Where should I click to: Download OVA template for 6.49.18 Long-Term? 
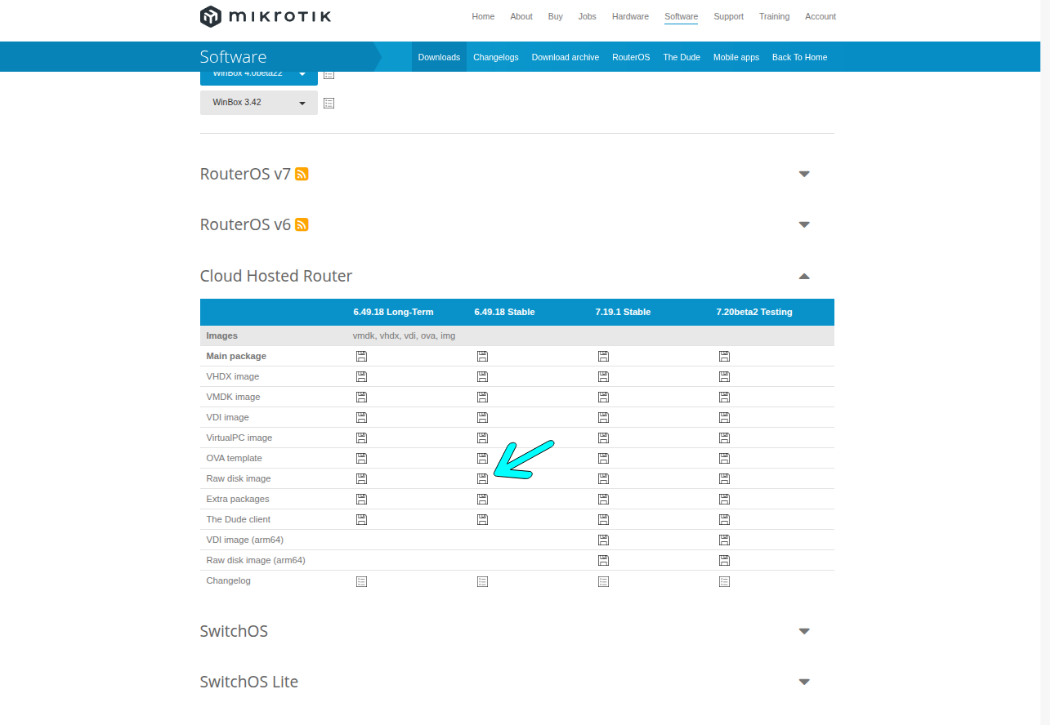pyautogui.click(x=361, y=459)
